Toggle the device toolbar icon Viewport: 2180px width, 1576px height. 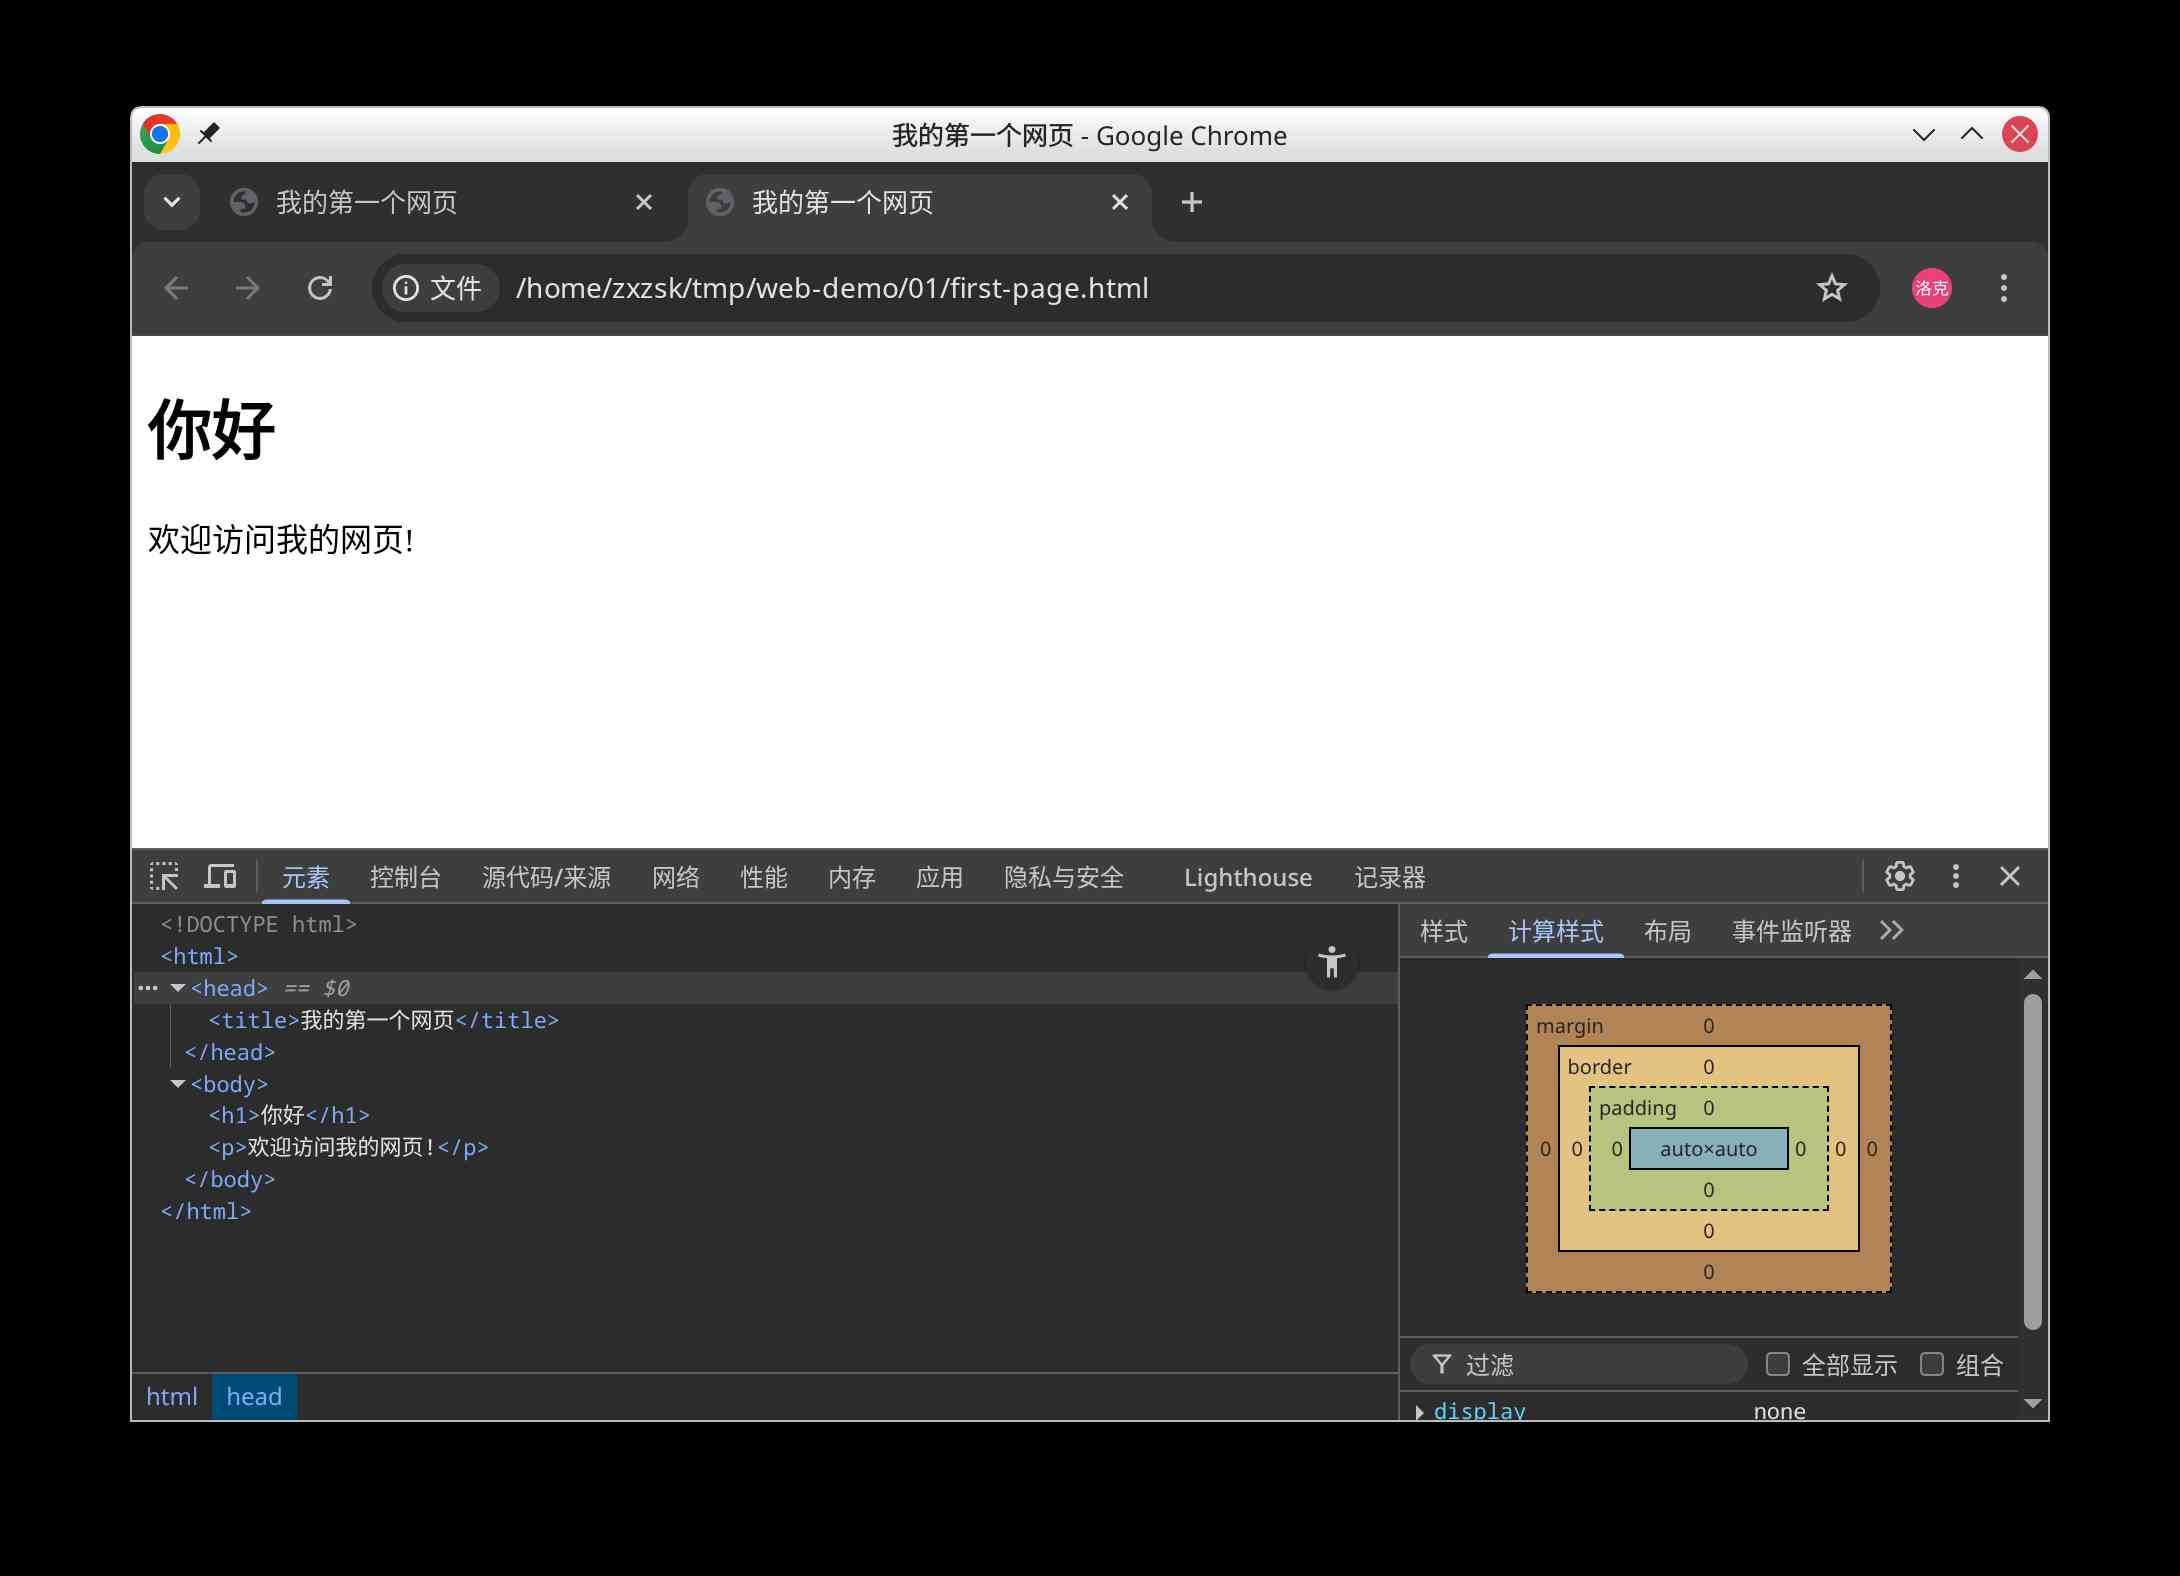[x=220, y=877]
